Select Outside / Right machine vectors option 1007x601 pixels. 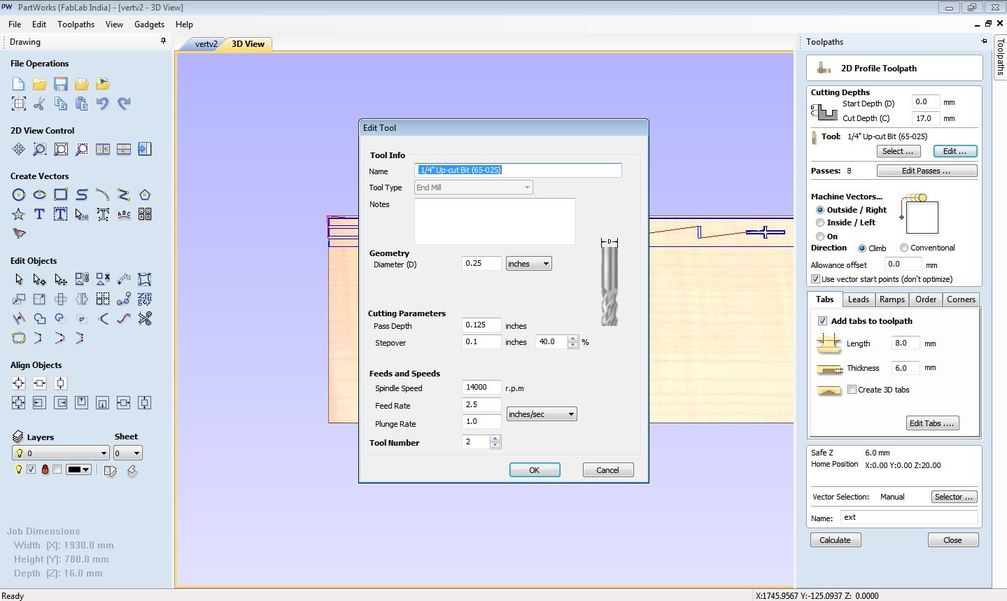[820, 210]
